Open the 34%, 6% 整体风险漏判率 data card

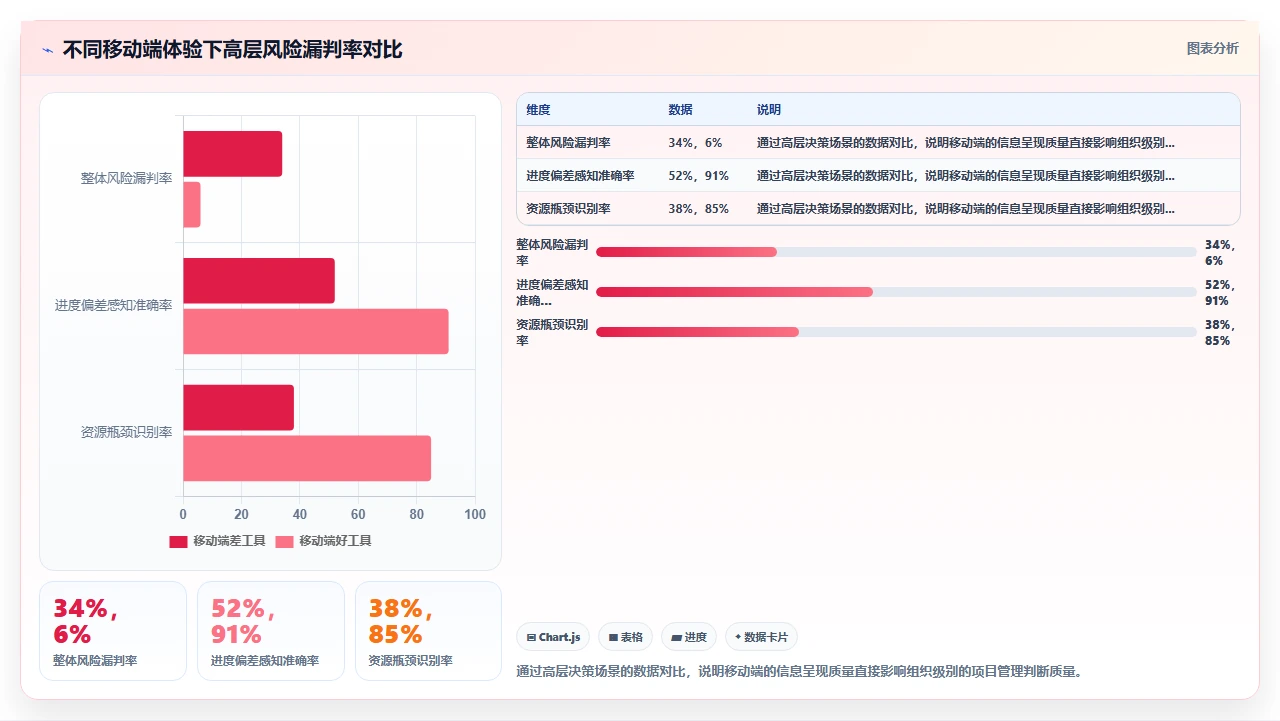(x=113, y=631)
